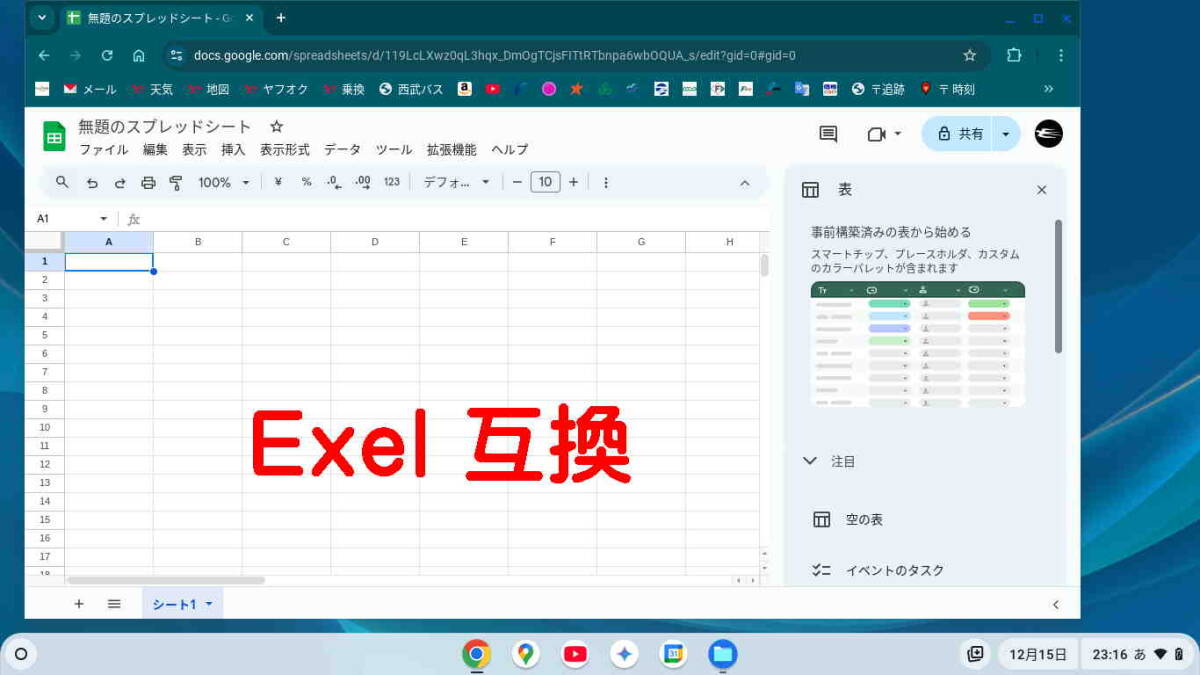Open a new browser tab

click(x=281, y=18)
